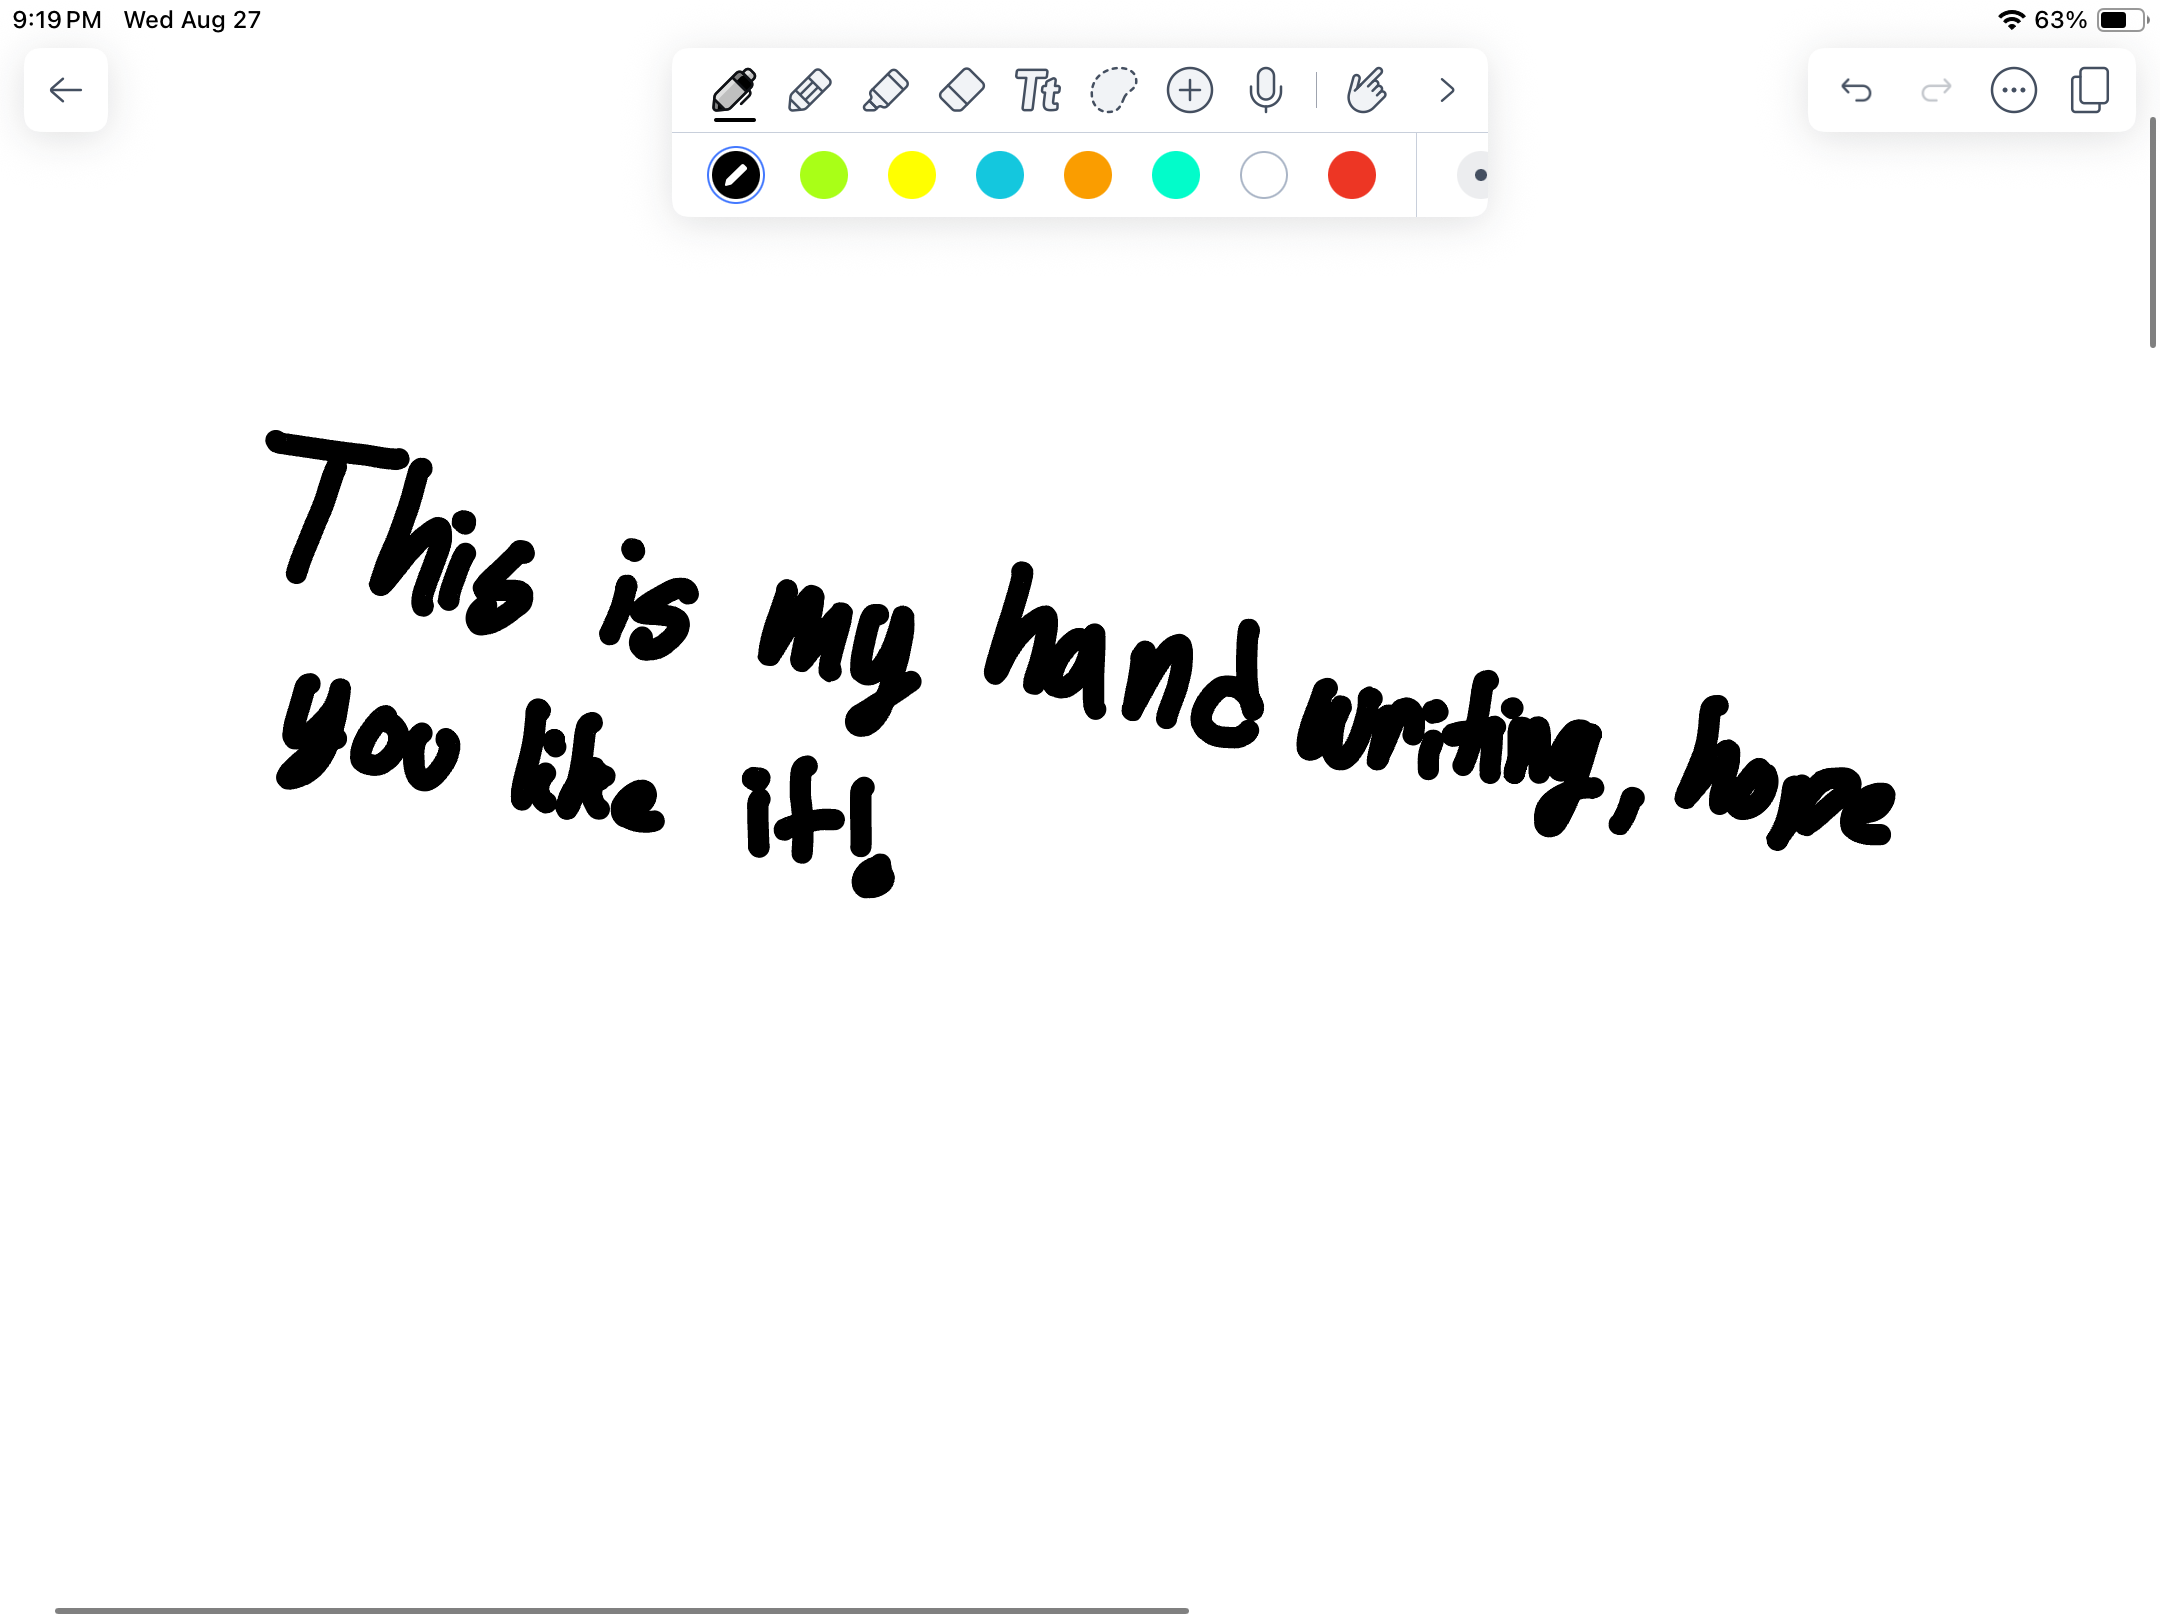Choose the small dot stroke thickness
Viewport: 2160px width, 1620px height.
(1474, 176)
